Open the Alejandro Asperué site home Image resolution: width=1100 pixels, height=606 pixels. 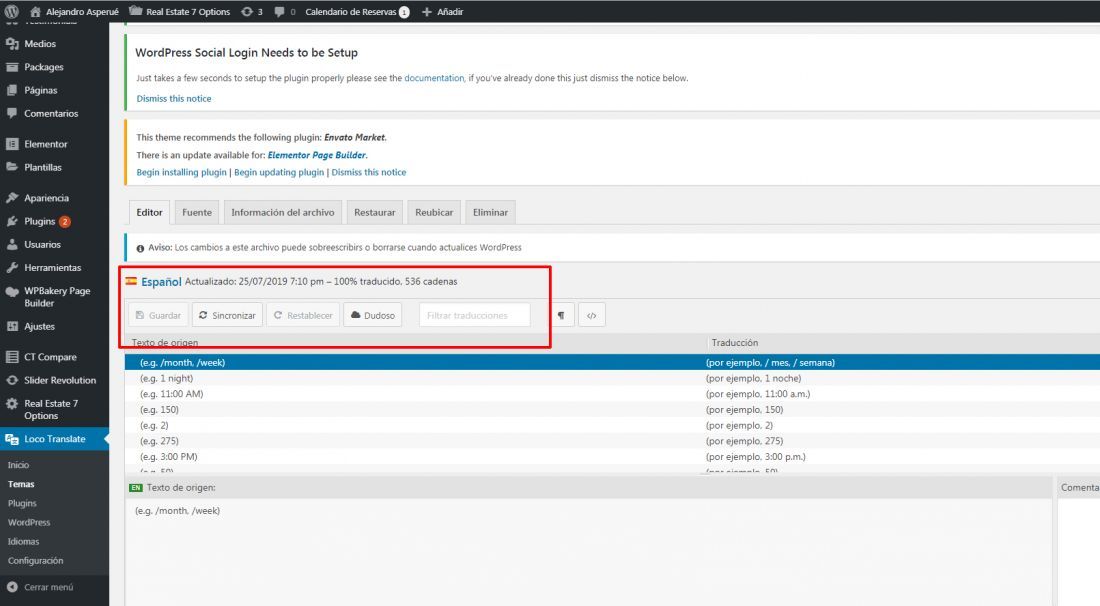[74, 11]
